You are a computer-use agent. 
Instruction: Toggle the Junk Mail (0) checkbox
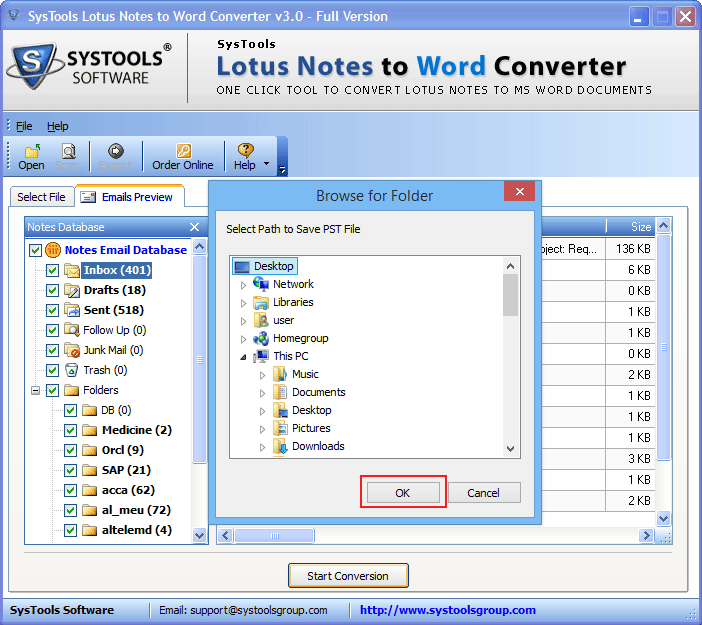tap(53, 350)
